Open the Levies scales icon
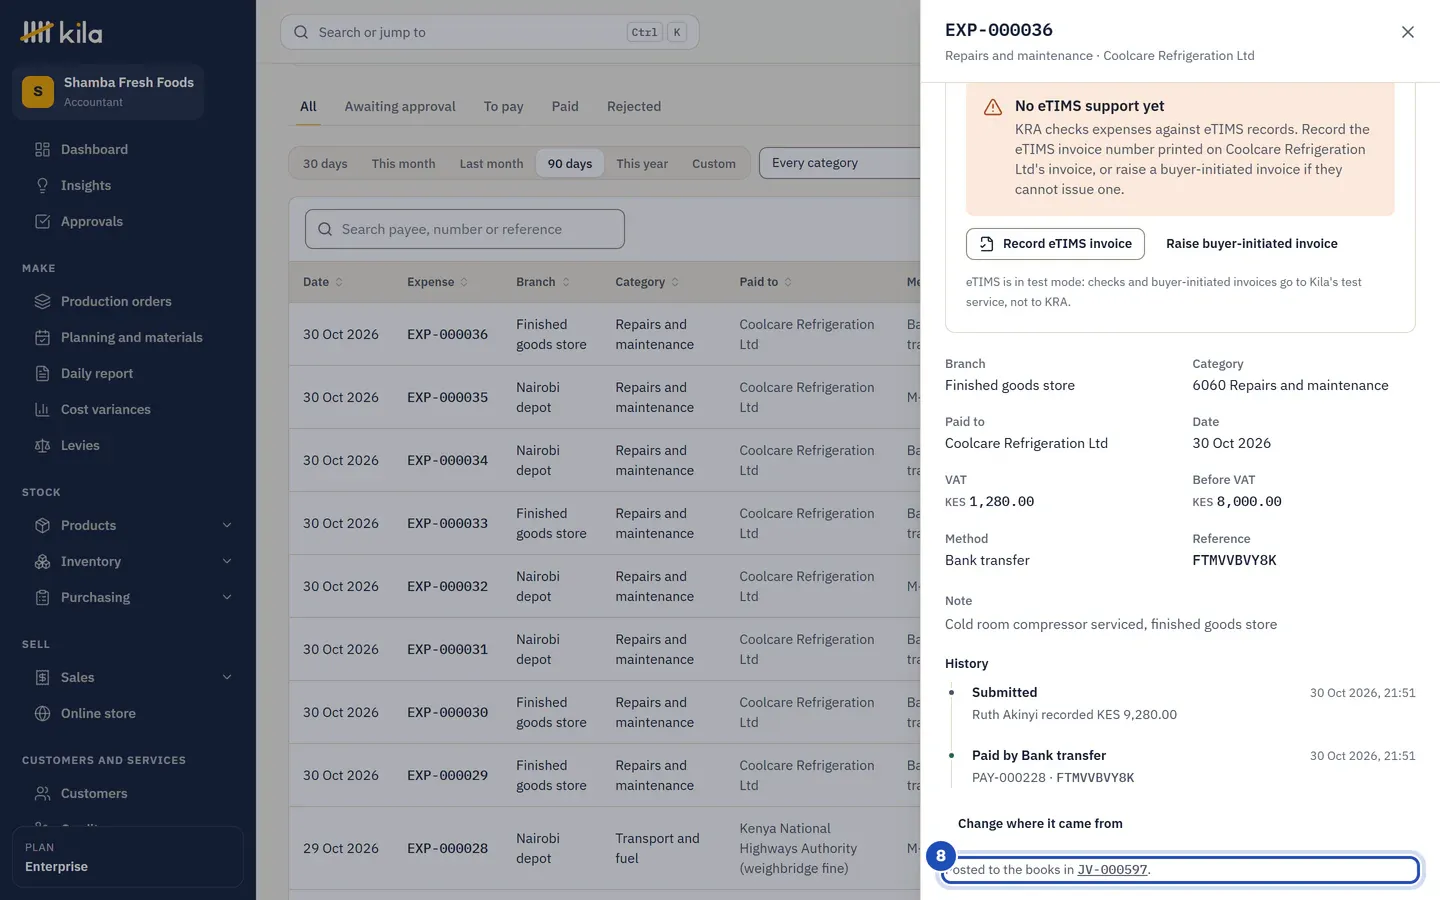 point(42,446)
